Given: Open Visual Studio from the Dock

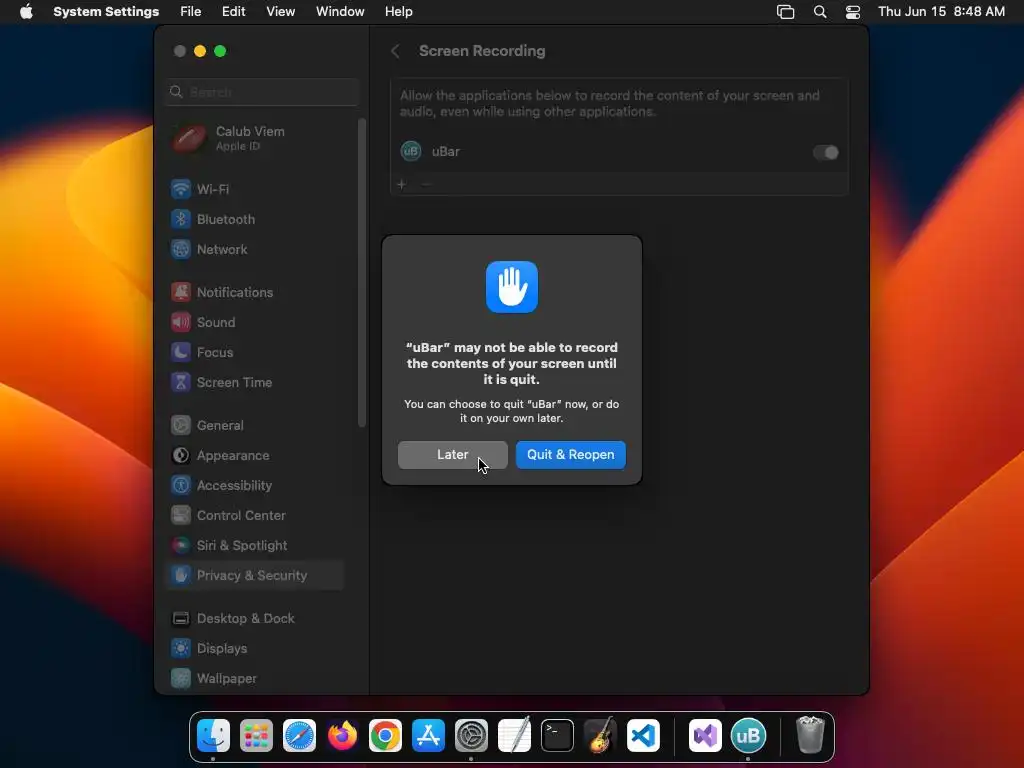Looking at the screenshot, I should [705, 735].
